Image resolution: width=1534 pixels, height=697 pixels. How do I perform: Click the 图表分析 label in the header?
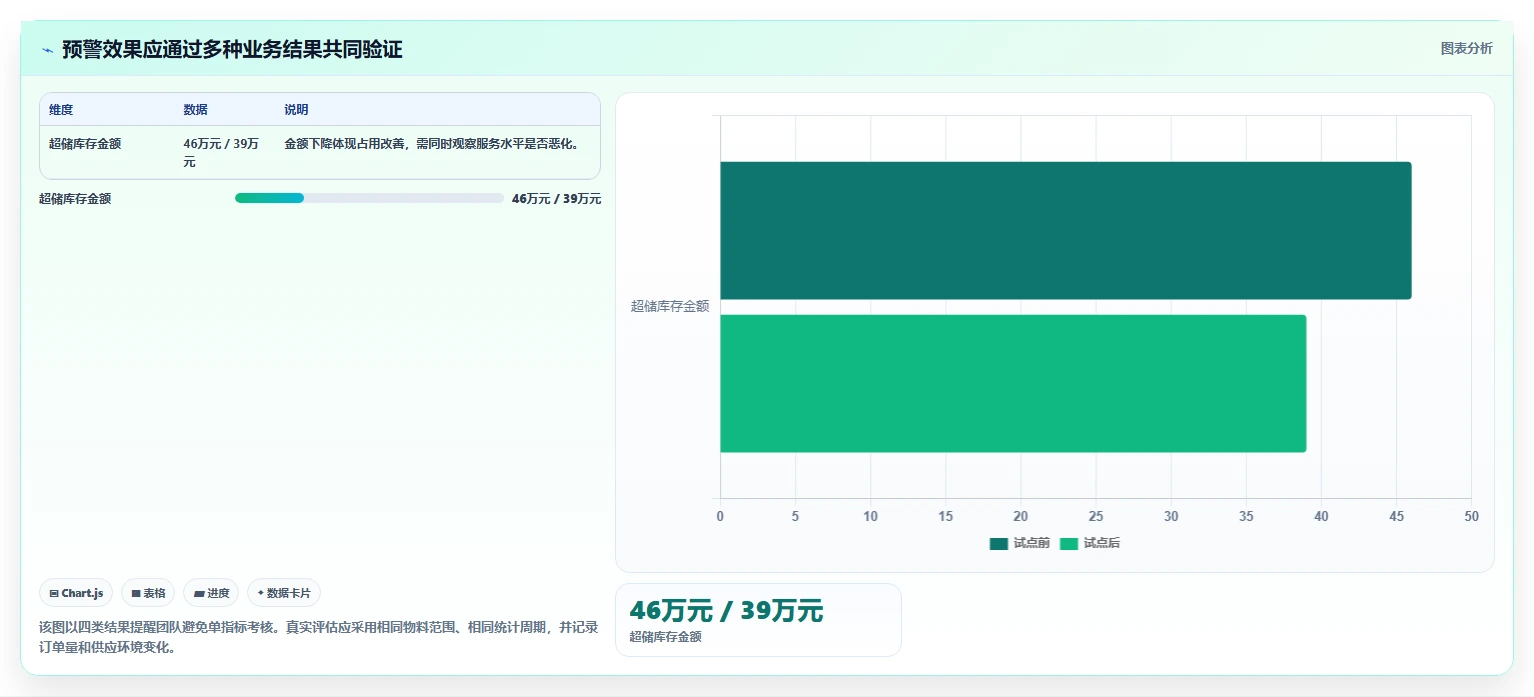click(1466, 48)
